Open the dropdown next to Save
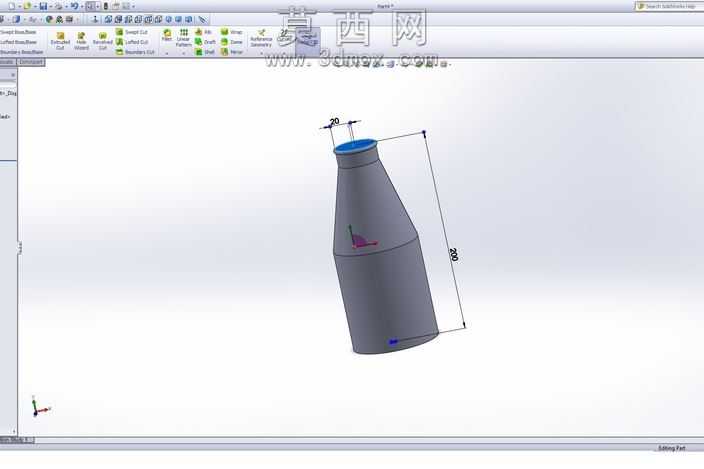704x469 pixels. [51, 6]
